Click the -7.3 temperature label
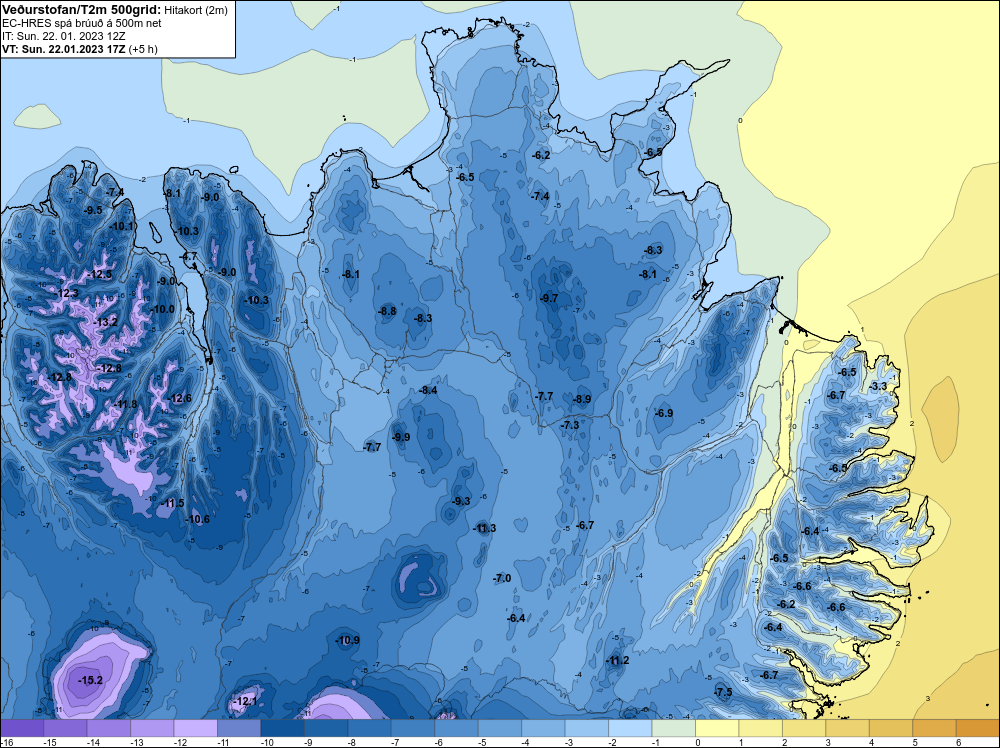 (x=570, y=425)
